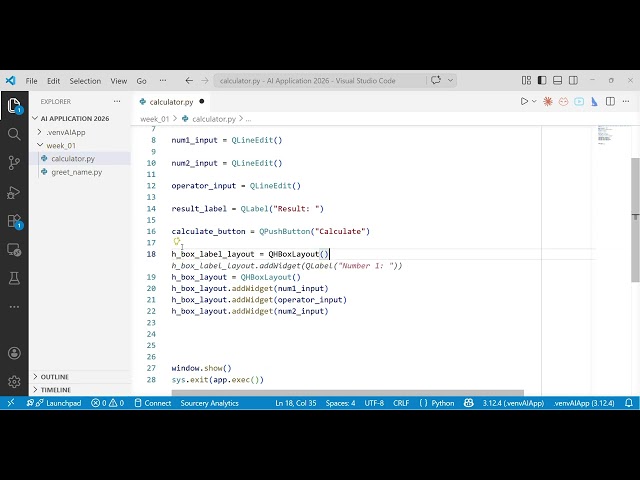Click the horizontal editor scrollbar
The height and width of the screenshot is (480, 640).
[x=347, y=393]
